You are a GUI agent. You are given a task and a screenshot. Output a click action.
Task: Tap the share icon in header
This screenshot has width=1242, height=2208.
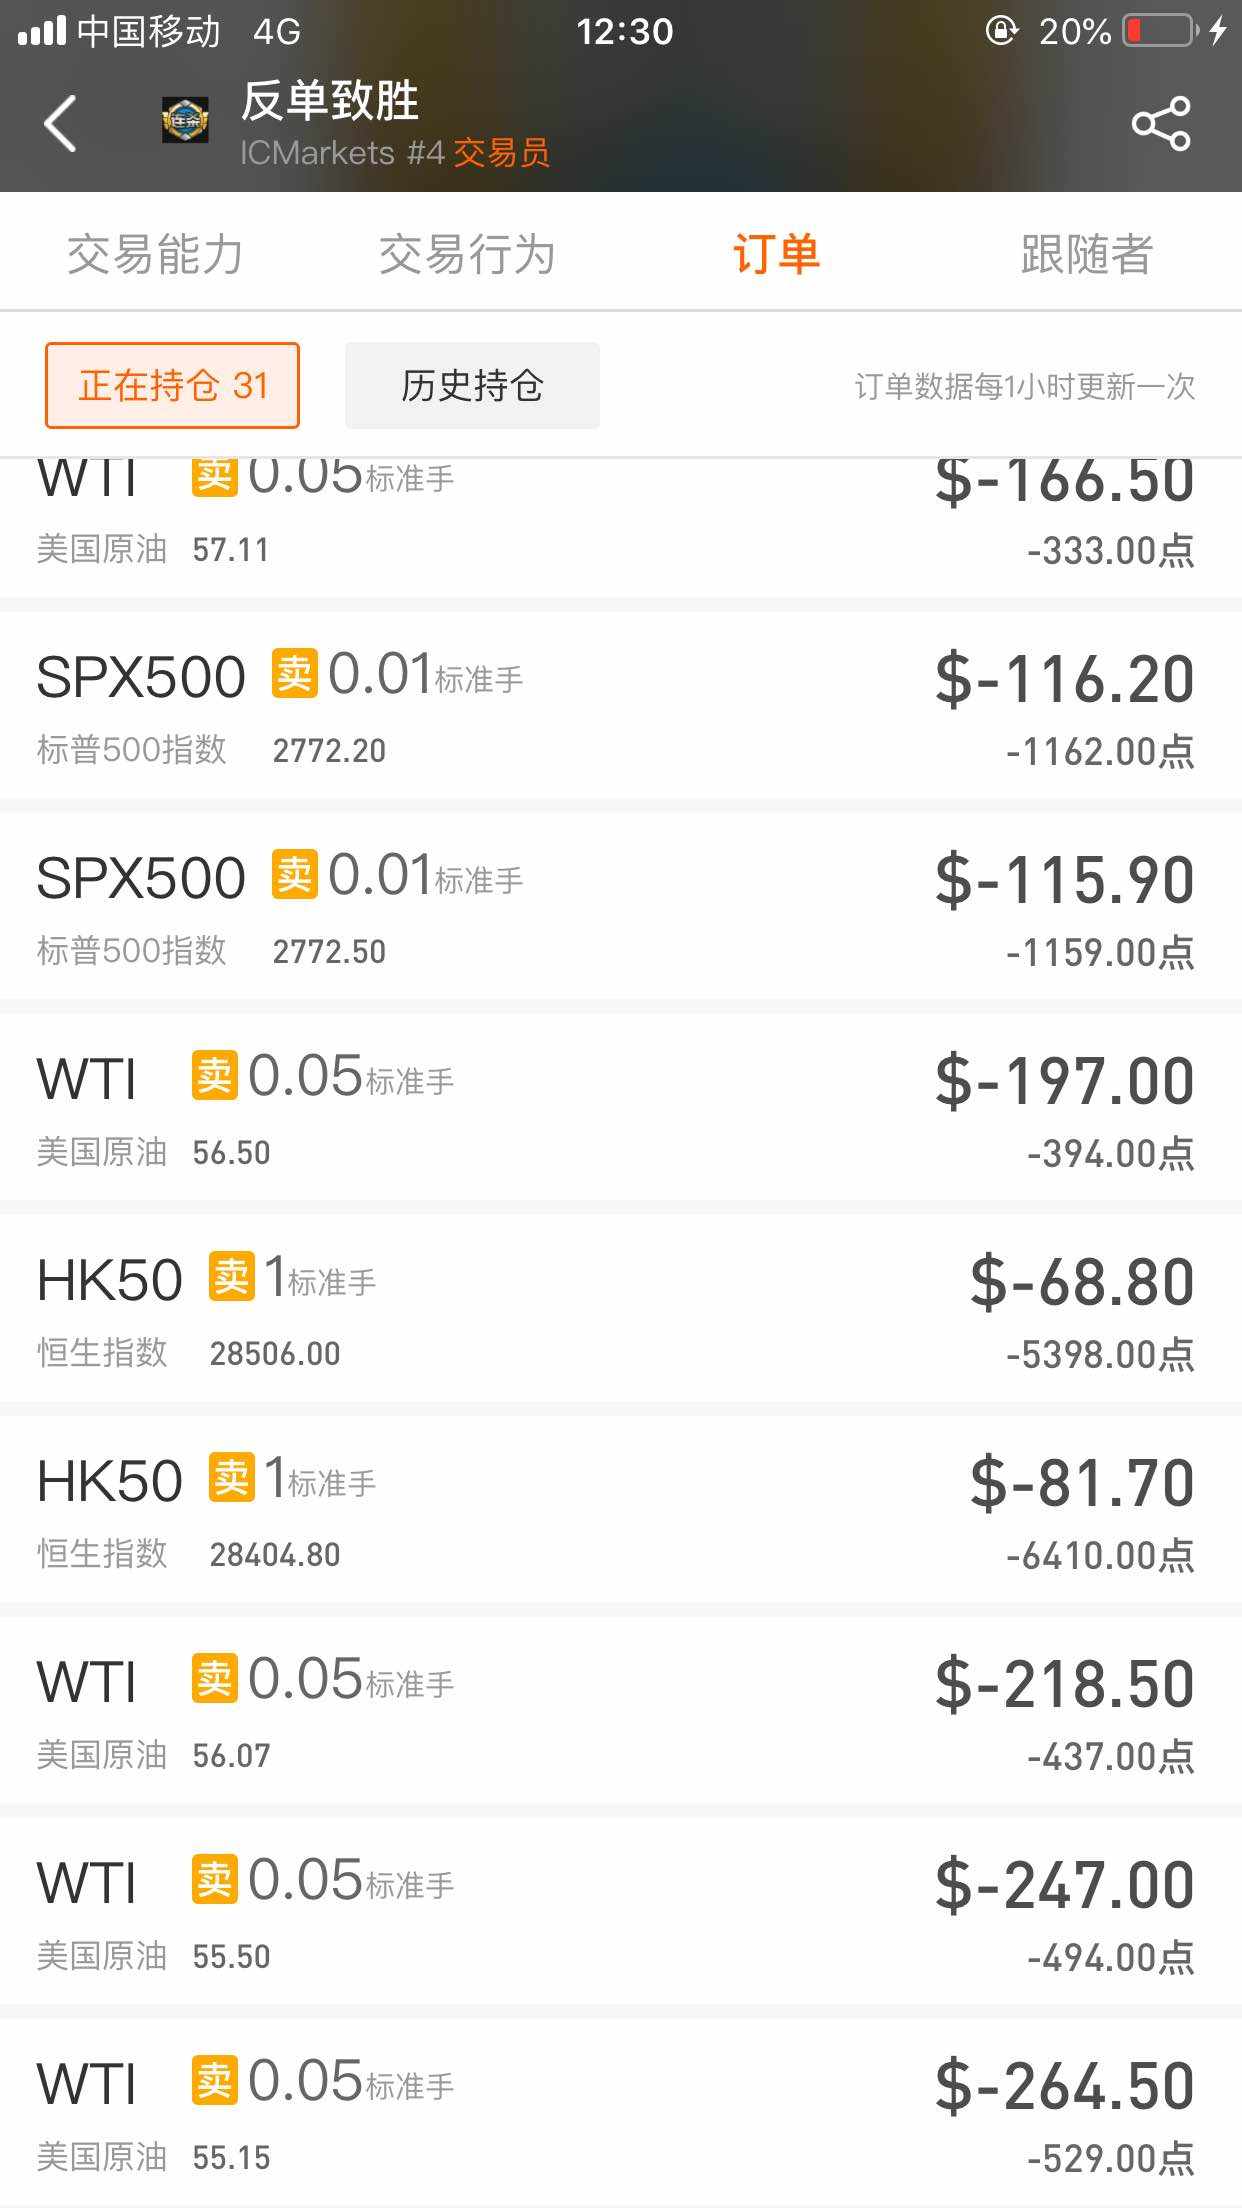point(1161,123)
